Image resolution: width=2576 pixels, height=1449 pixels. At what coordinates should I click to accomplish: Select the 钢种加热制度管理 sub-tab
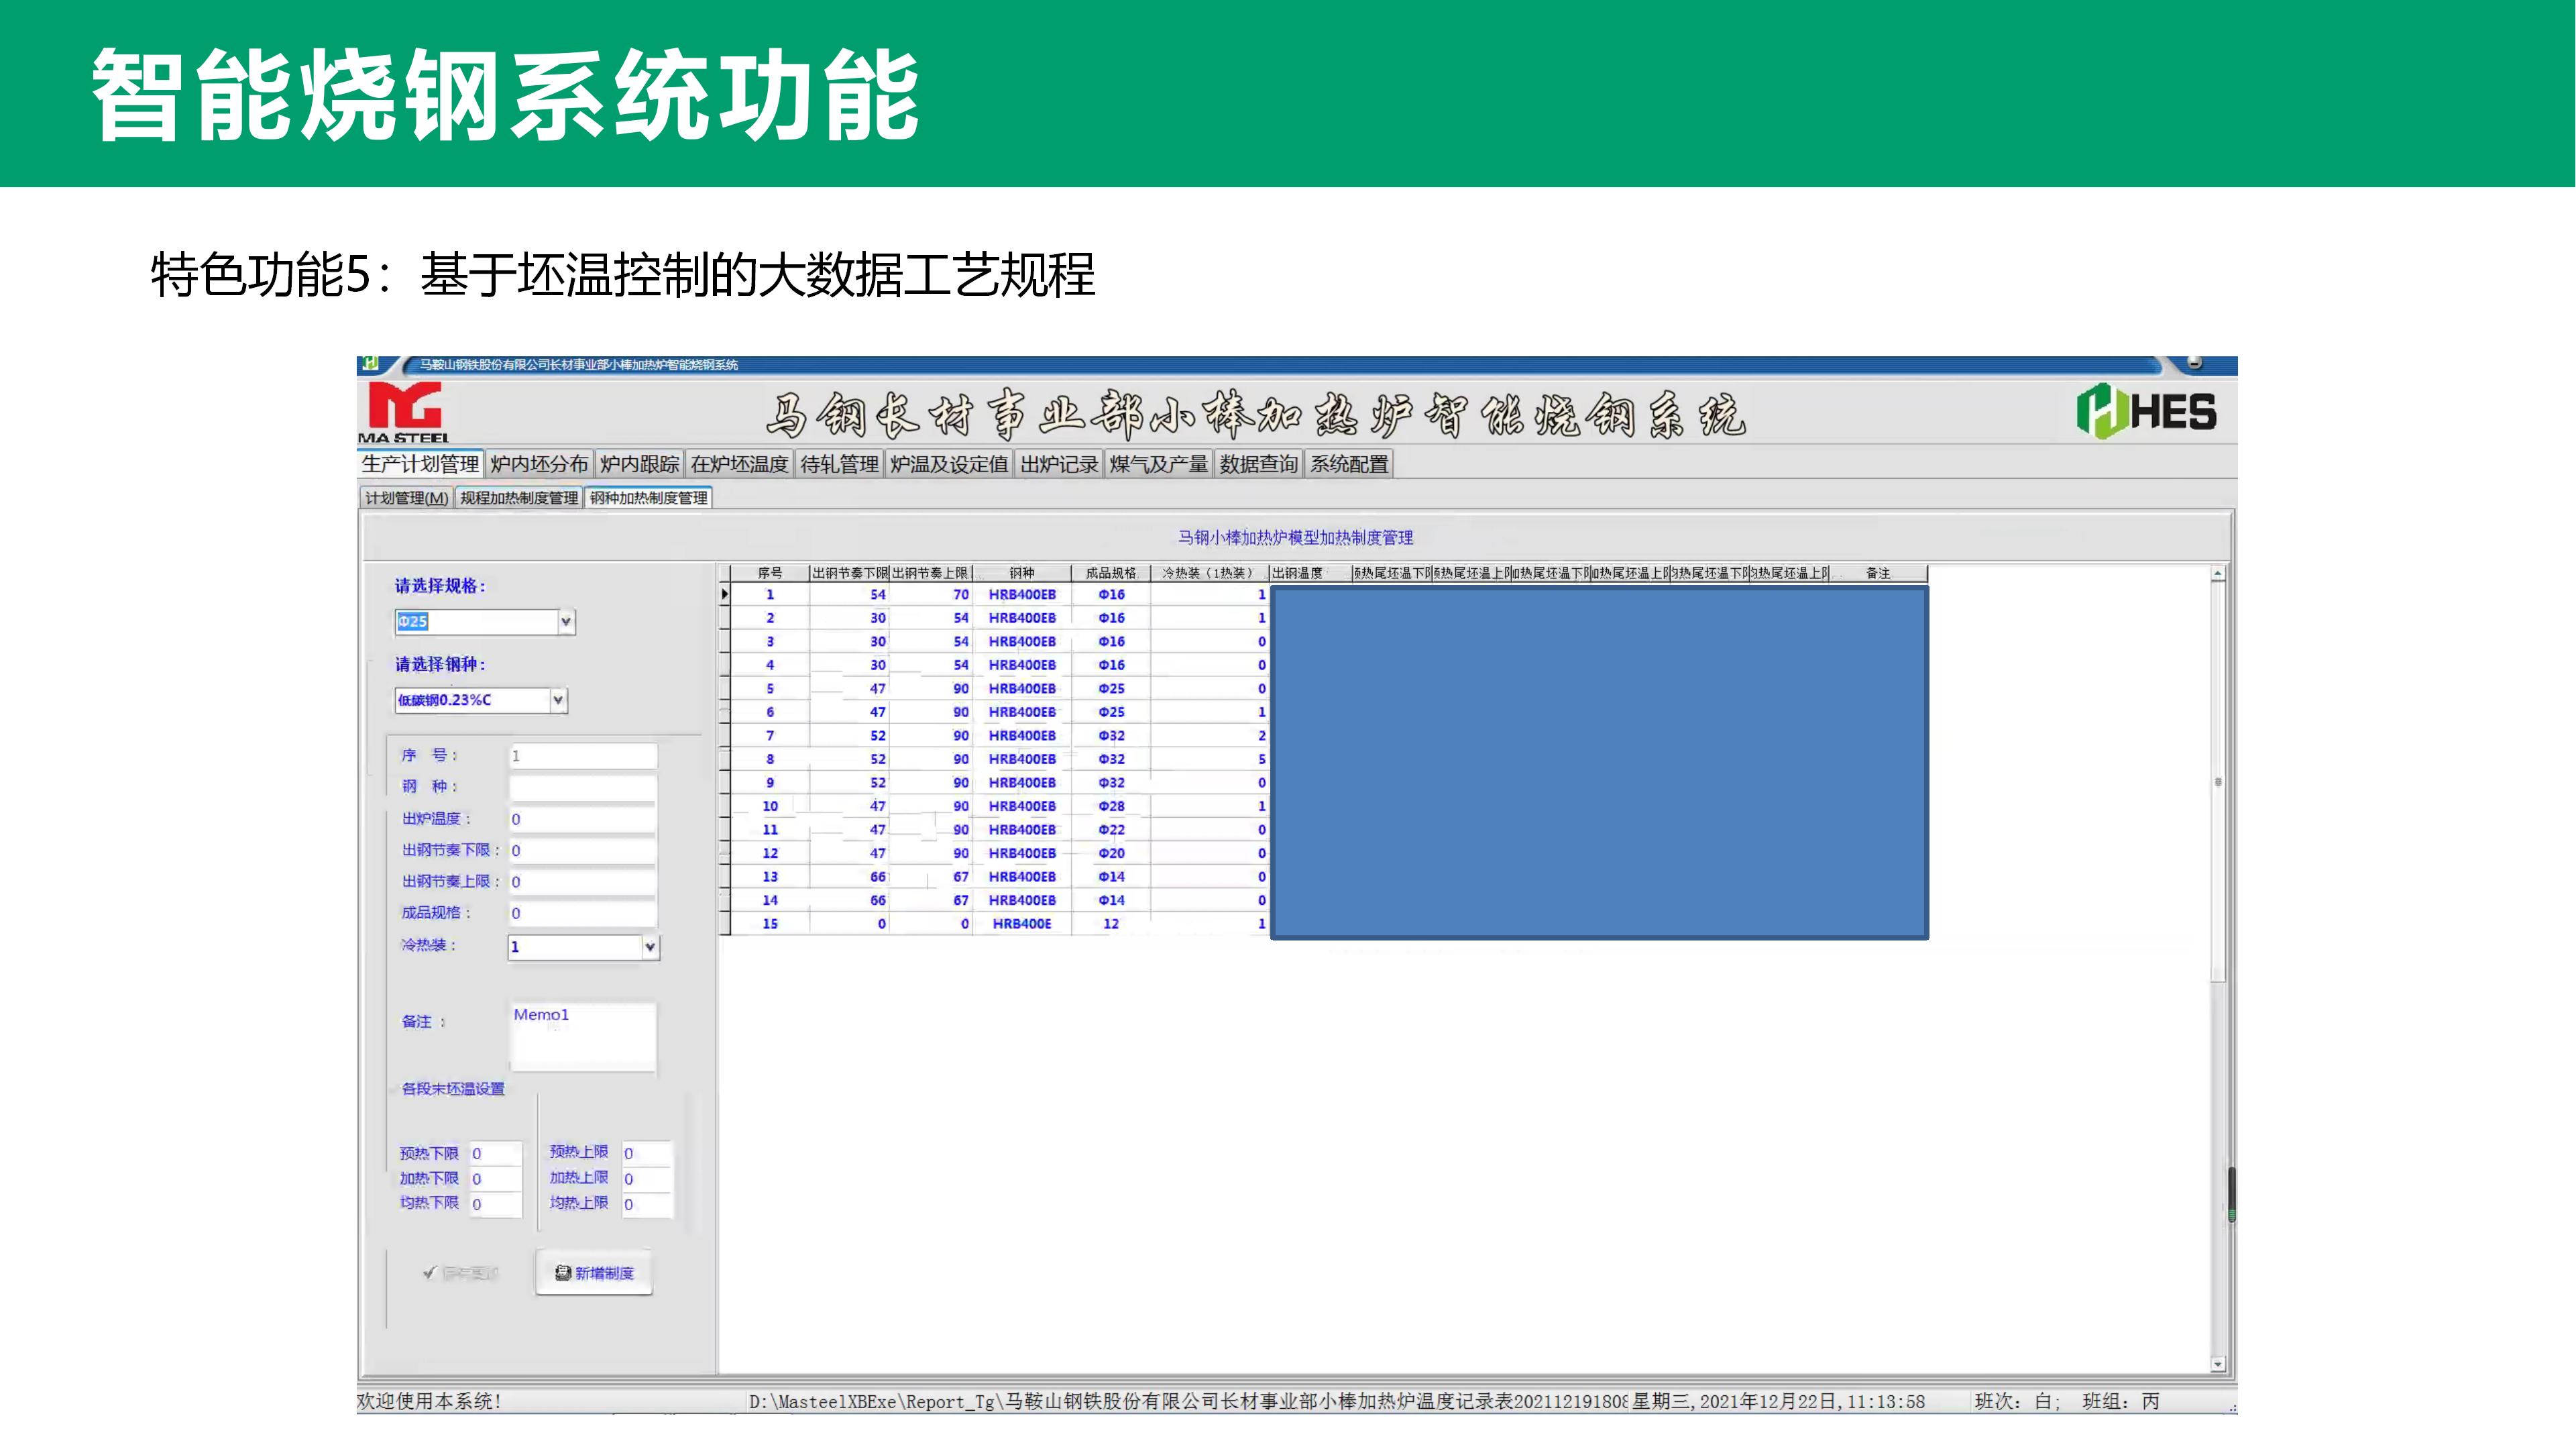[649, 497]
